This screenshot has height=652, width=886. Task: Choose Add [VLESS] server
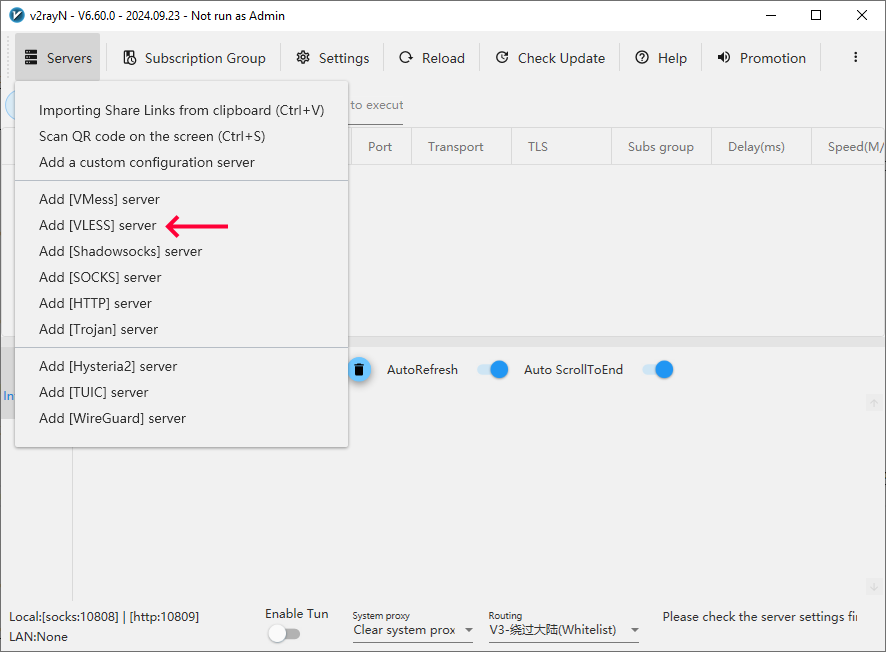[x=181, y=225]
